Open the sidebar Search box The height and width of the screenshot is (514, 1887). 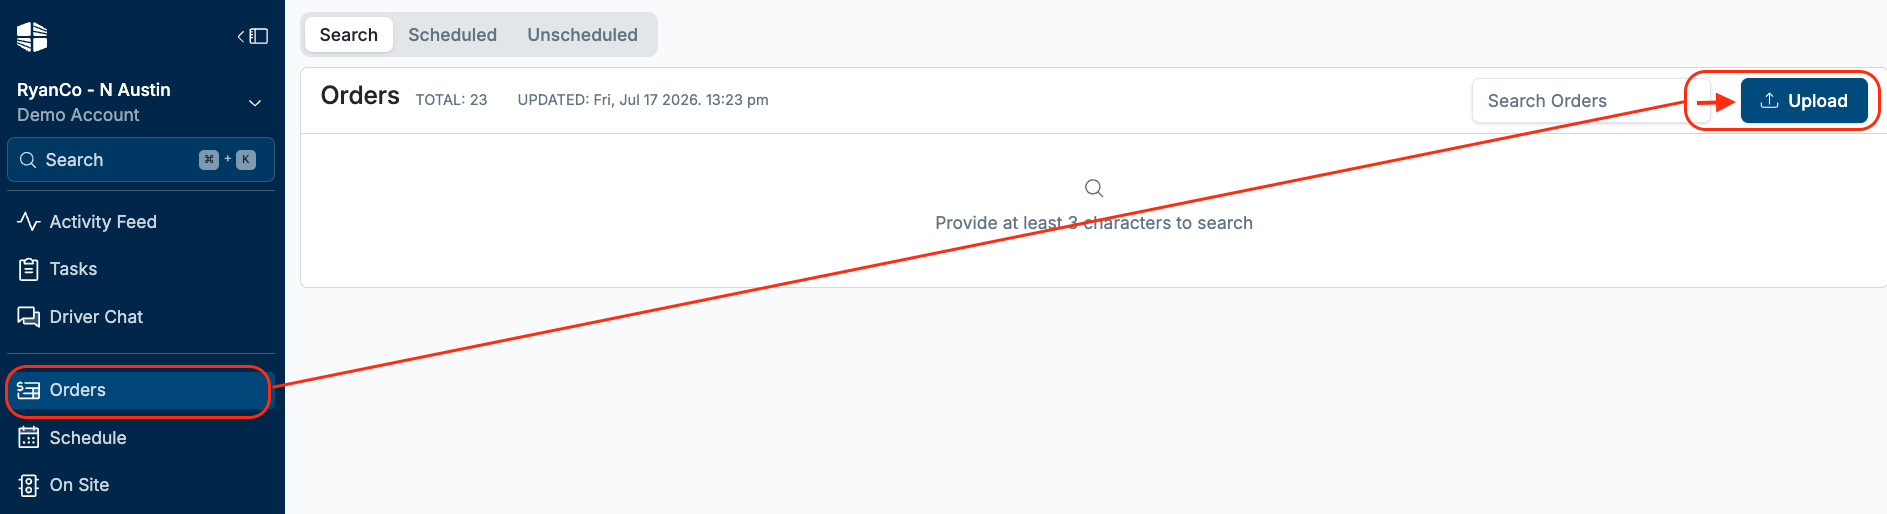point(141,160)
